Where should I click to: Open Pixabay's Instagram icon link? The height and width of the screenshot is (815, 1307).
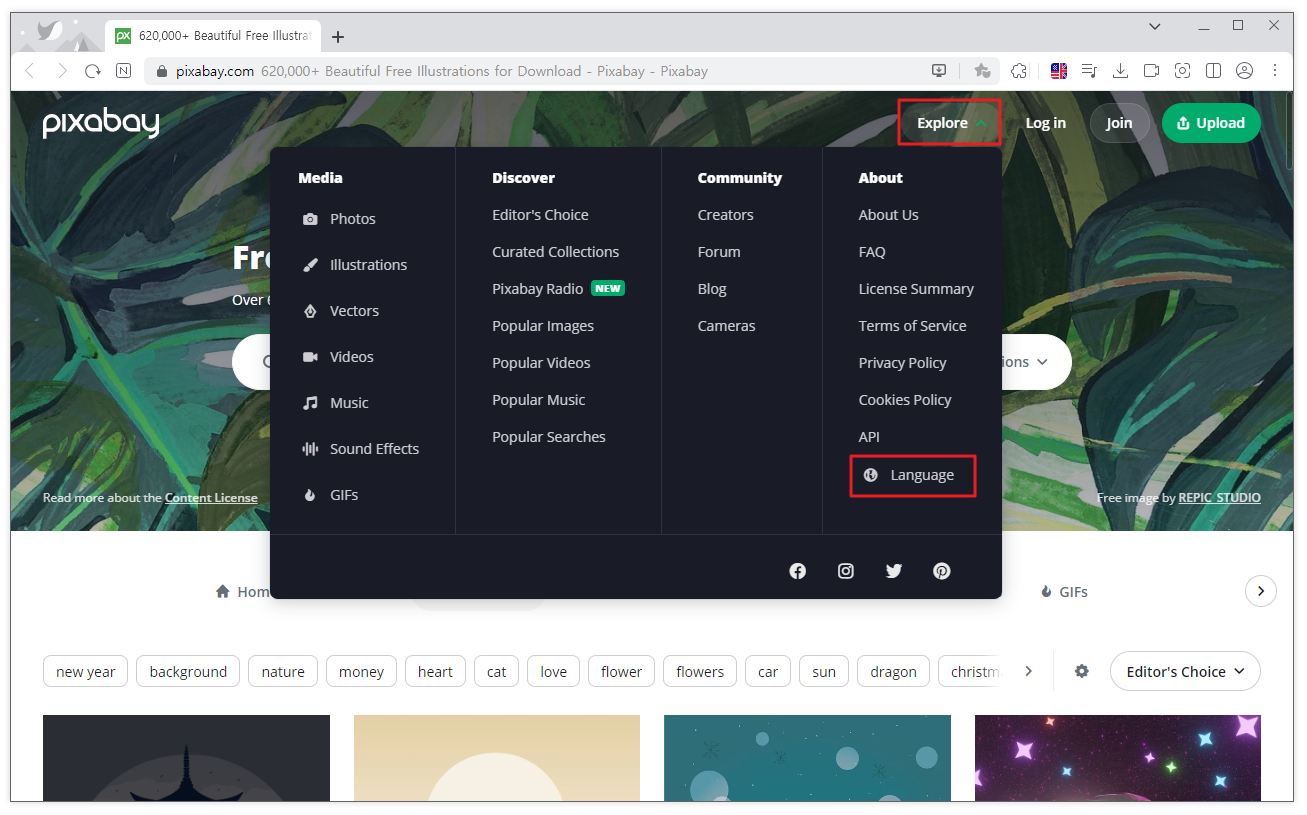point(846,571)
